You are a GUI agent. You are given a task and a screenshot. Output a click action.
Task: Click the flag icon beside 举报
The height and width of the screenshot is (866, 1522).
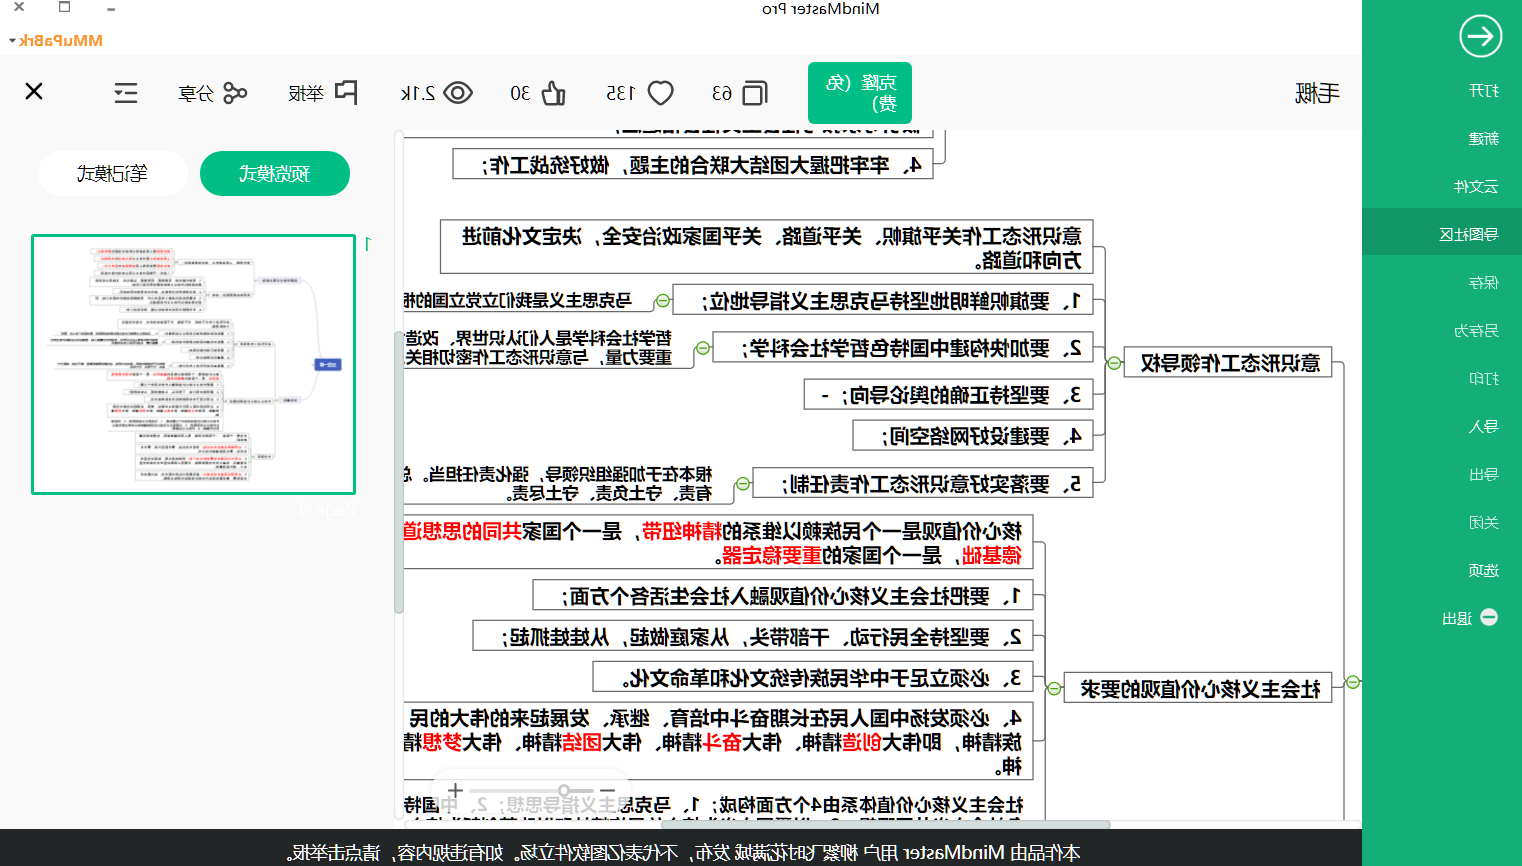coord(346,92)
